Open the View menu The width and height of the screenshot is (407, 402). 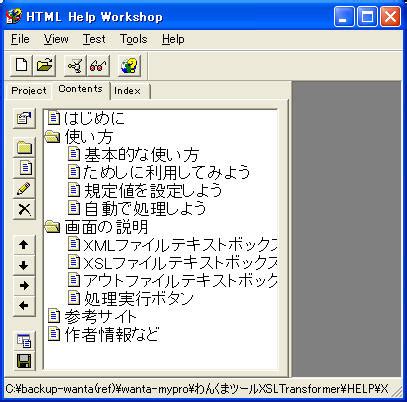(56, 39)
